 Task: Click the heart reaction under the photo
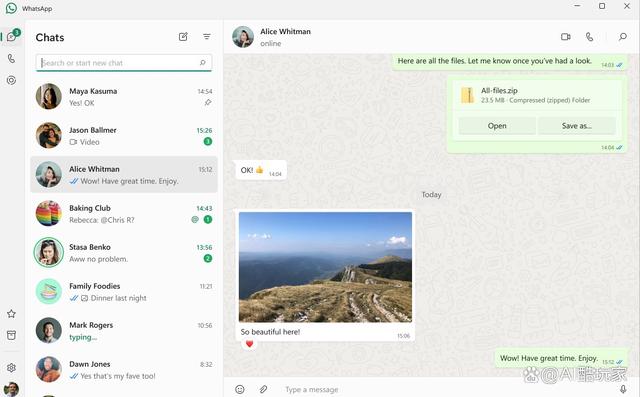(249, 344)
